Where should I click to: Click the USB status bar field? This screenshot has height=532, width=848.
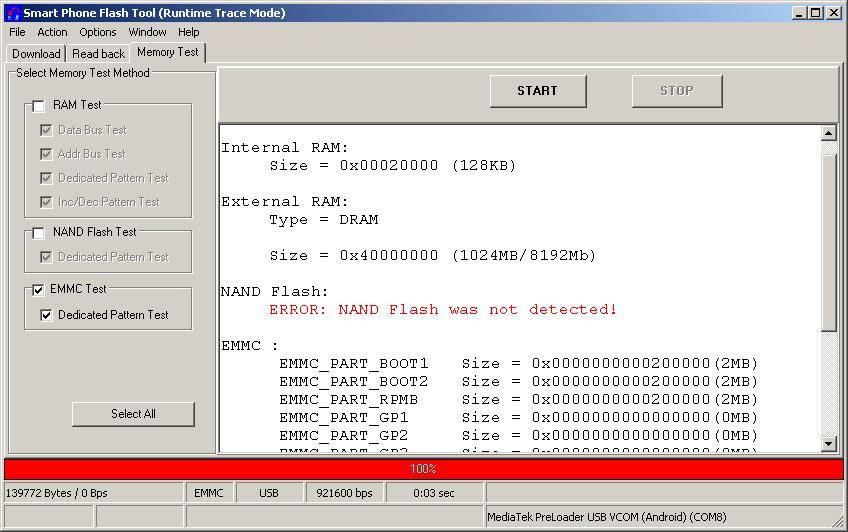pos(269,493)
